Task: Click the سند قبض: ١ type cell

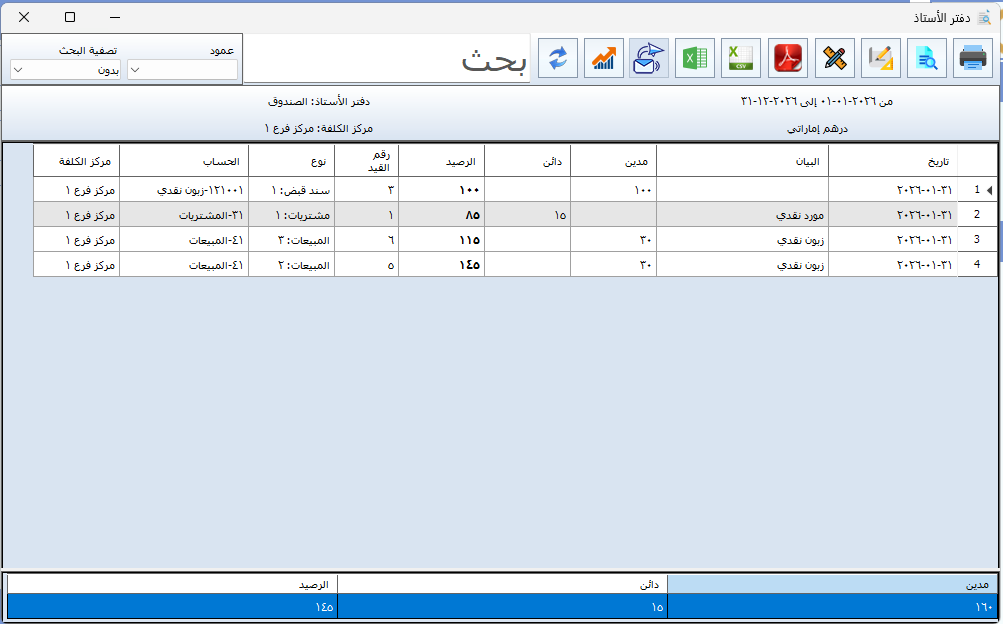Action: click(x=291, y=190)
